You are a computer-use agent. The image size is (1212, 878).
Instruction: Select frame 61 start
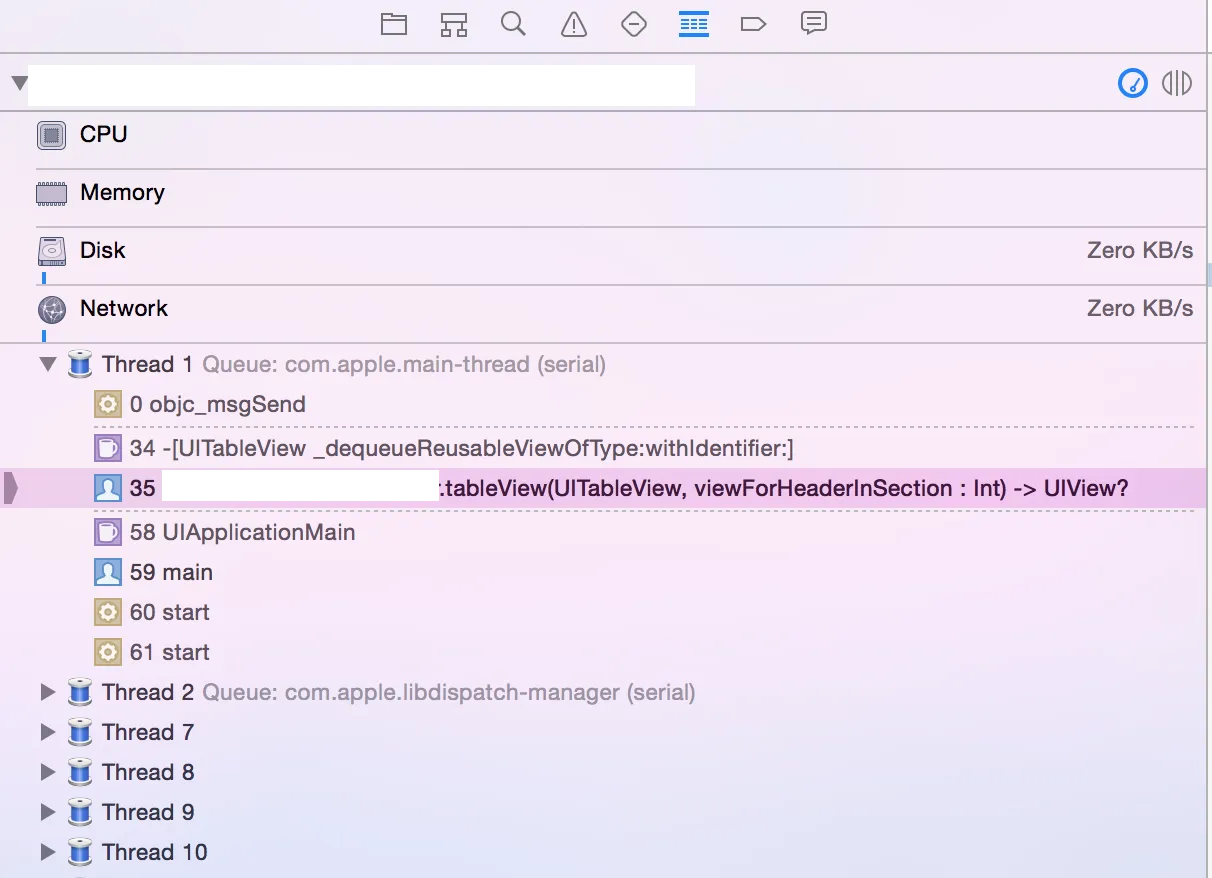pyautogui.click(x=603, y=652)
